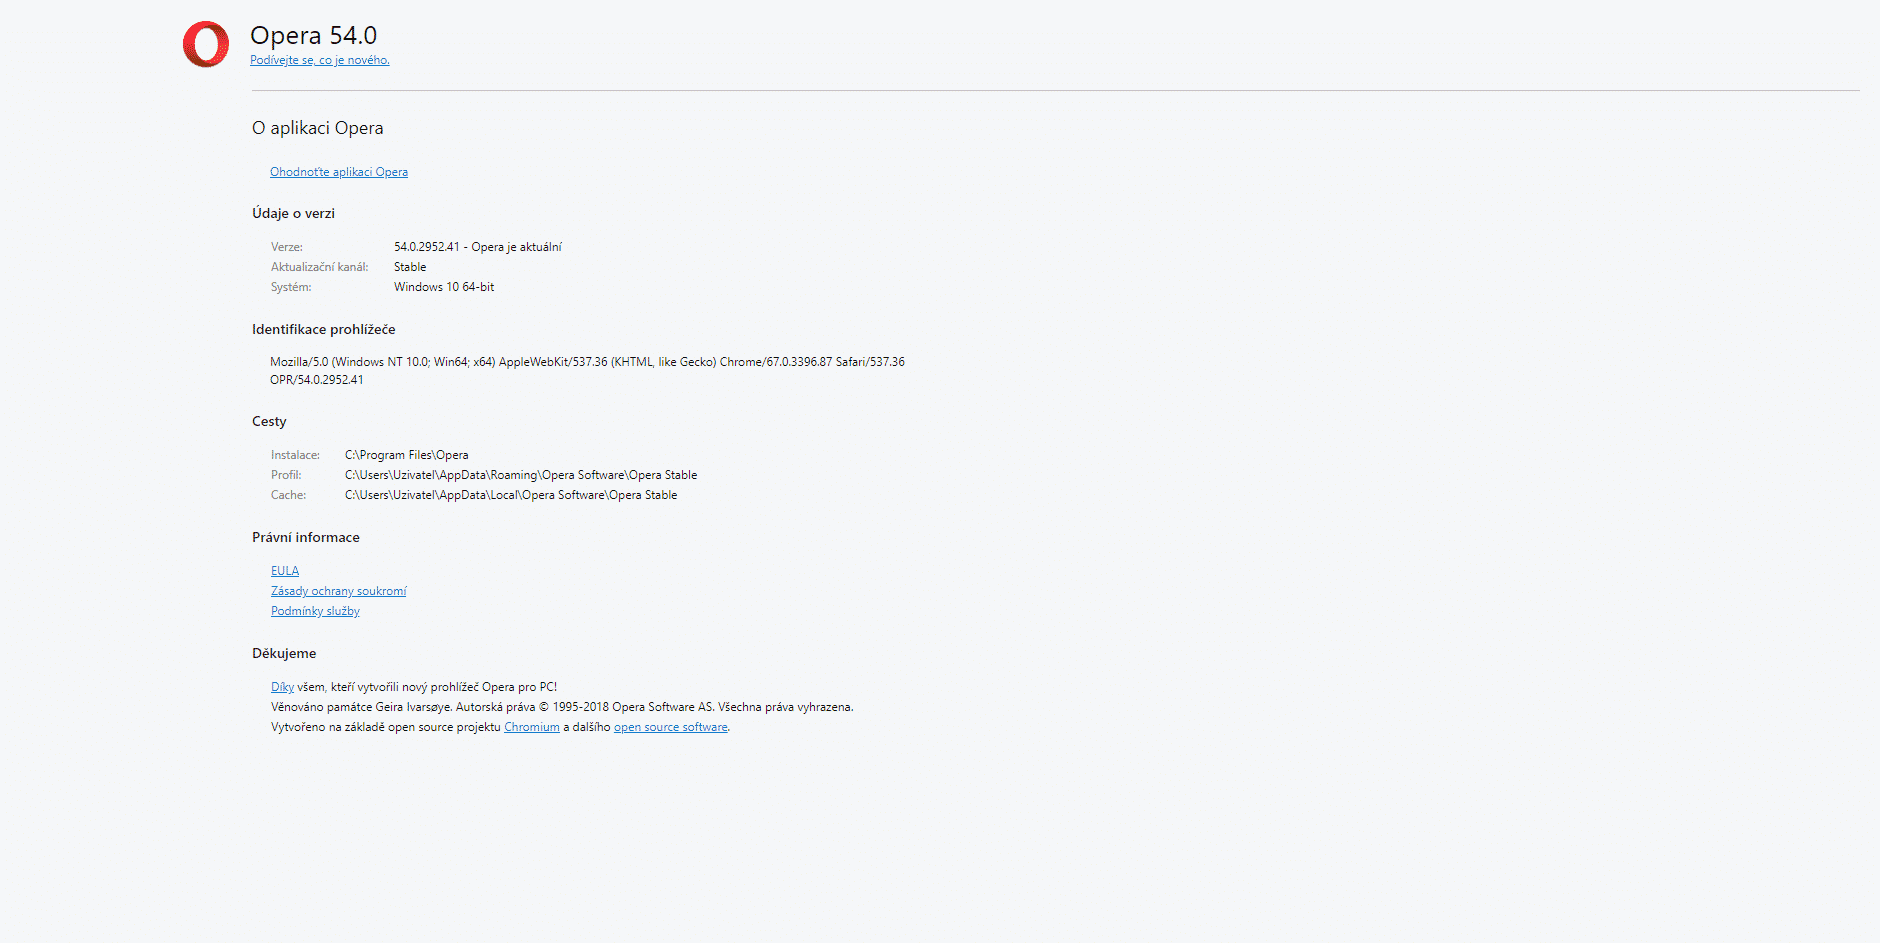The width and height of the screenshot is (1880, 943).
Task: Click the 'Právní informace' section heading
Action: 305,537
